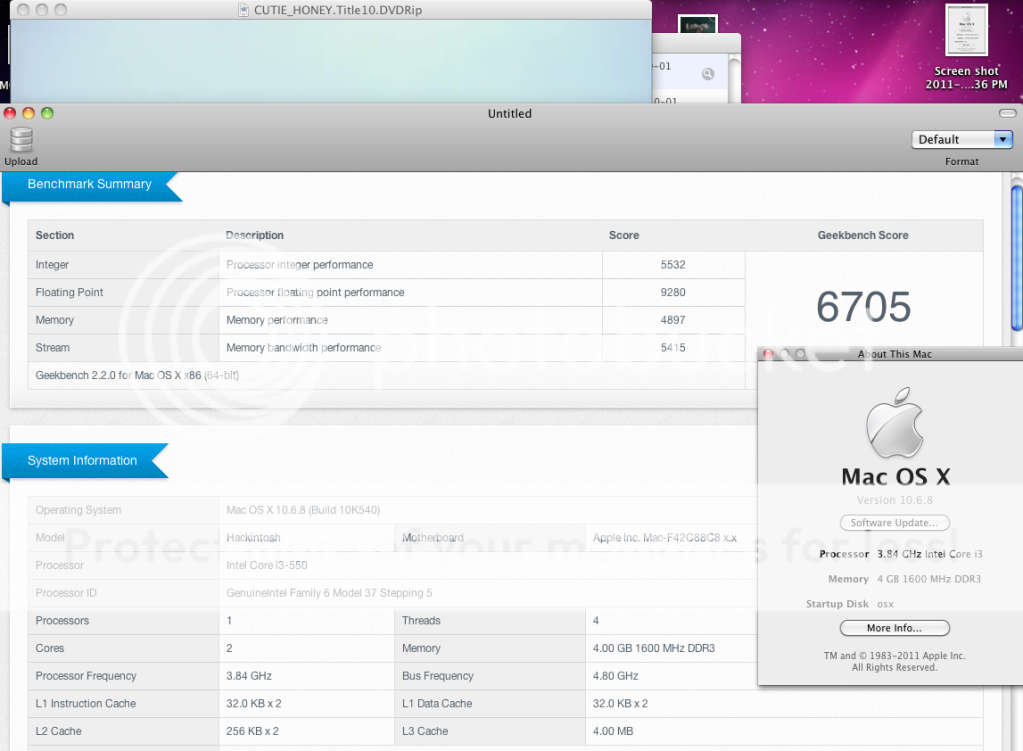Close the Untitled Geekbench window
This screenshot has height=751, width=1023.
pyautogui.click(x=11, y=113)
